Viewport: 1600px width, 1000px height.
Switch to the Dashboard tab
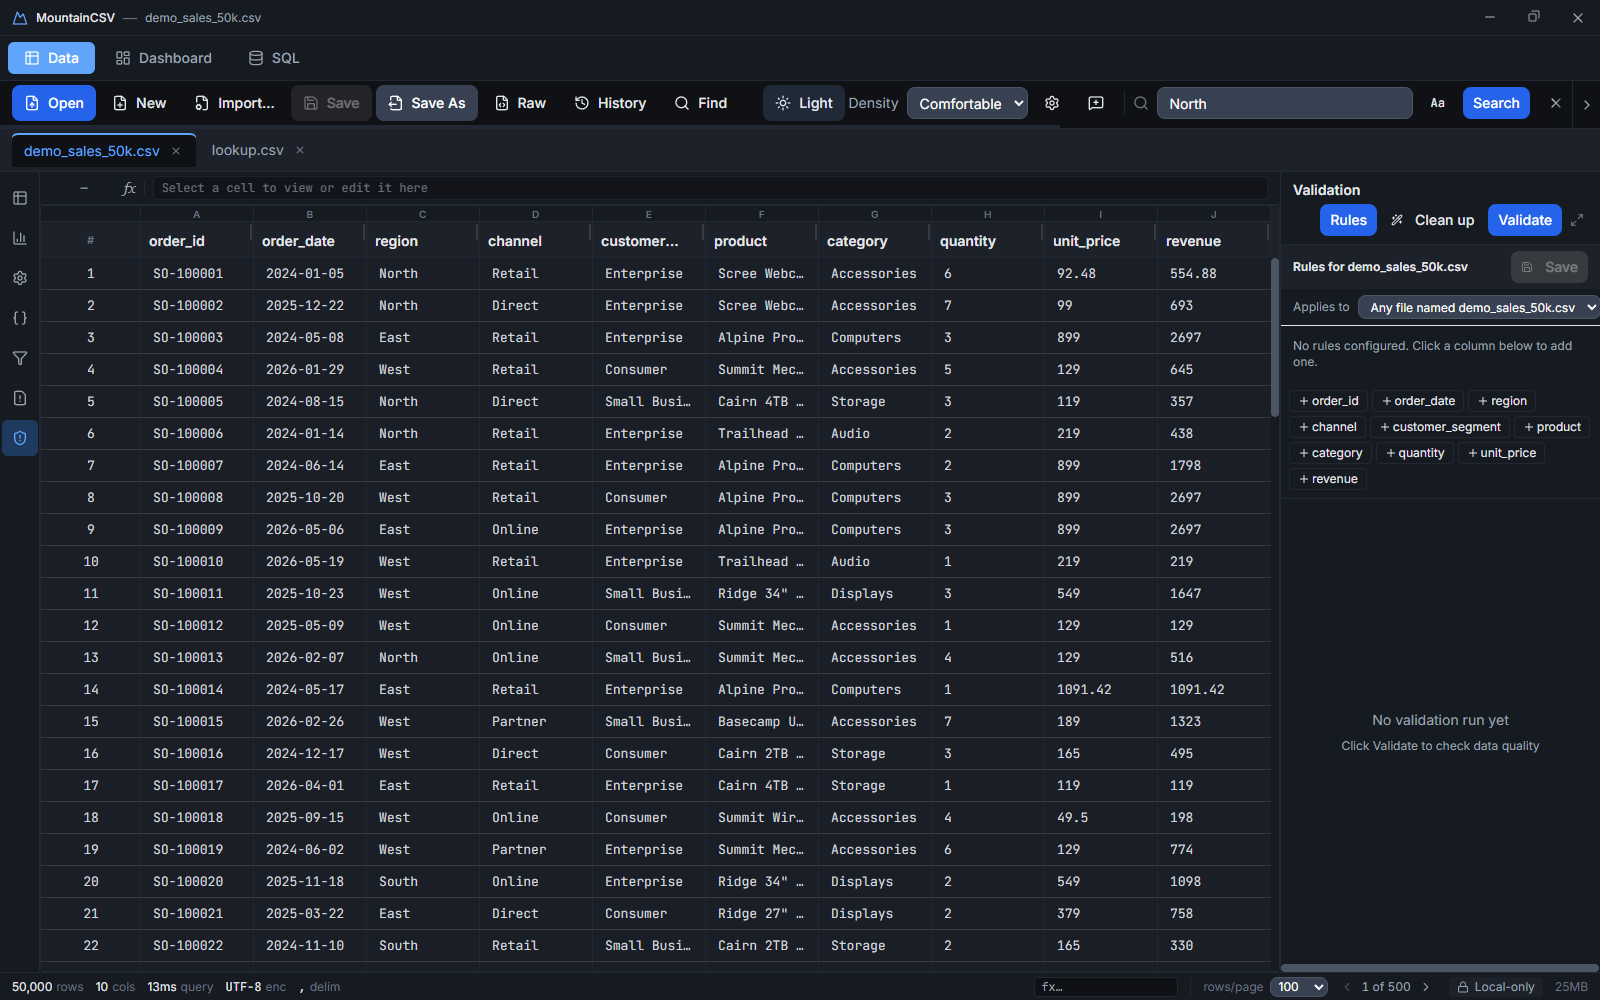163,58
